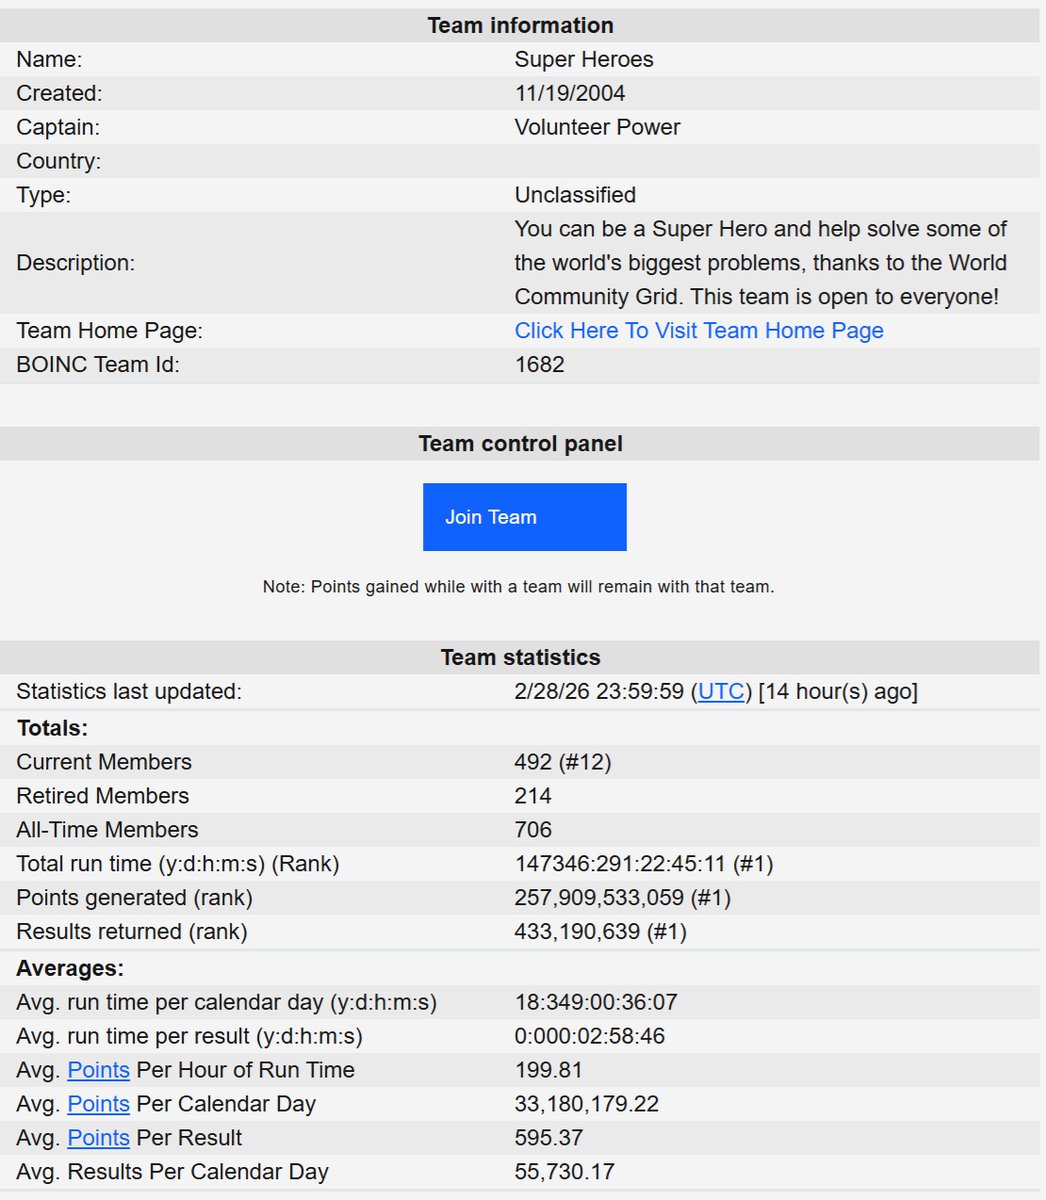Select current members value '492 (#12)'
Viewport: 1046px width, 1200px height.
click(x=563, y=762)
